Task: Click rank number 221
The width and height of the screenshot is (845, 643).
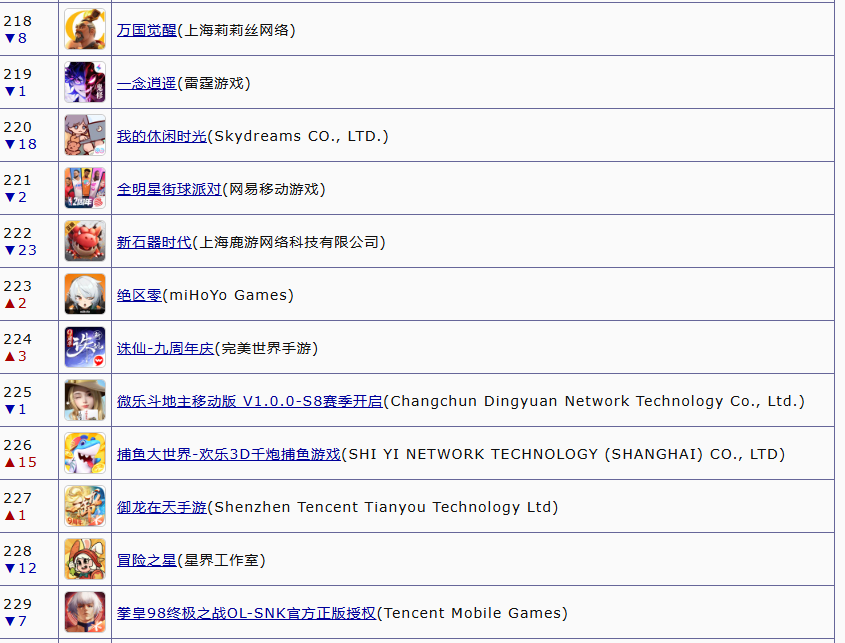Action: [18, 180]
